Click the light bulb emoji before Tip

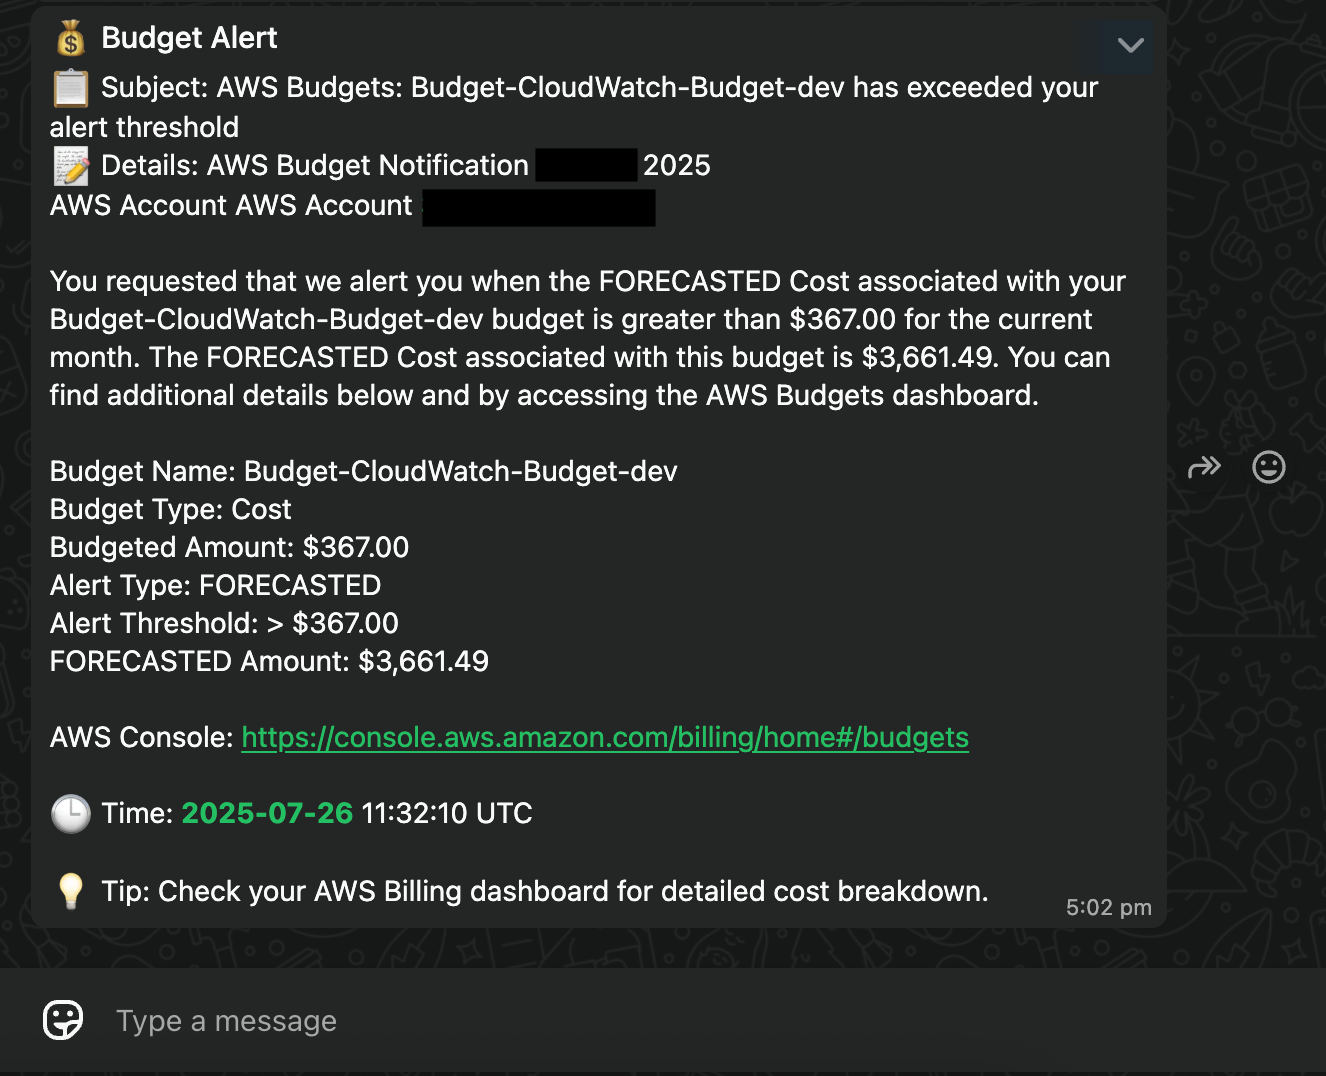[x=71, y=890]
